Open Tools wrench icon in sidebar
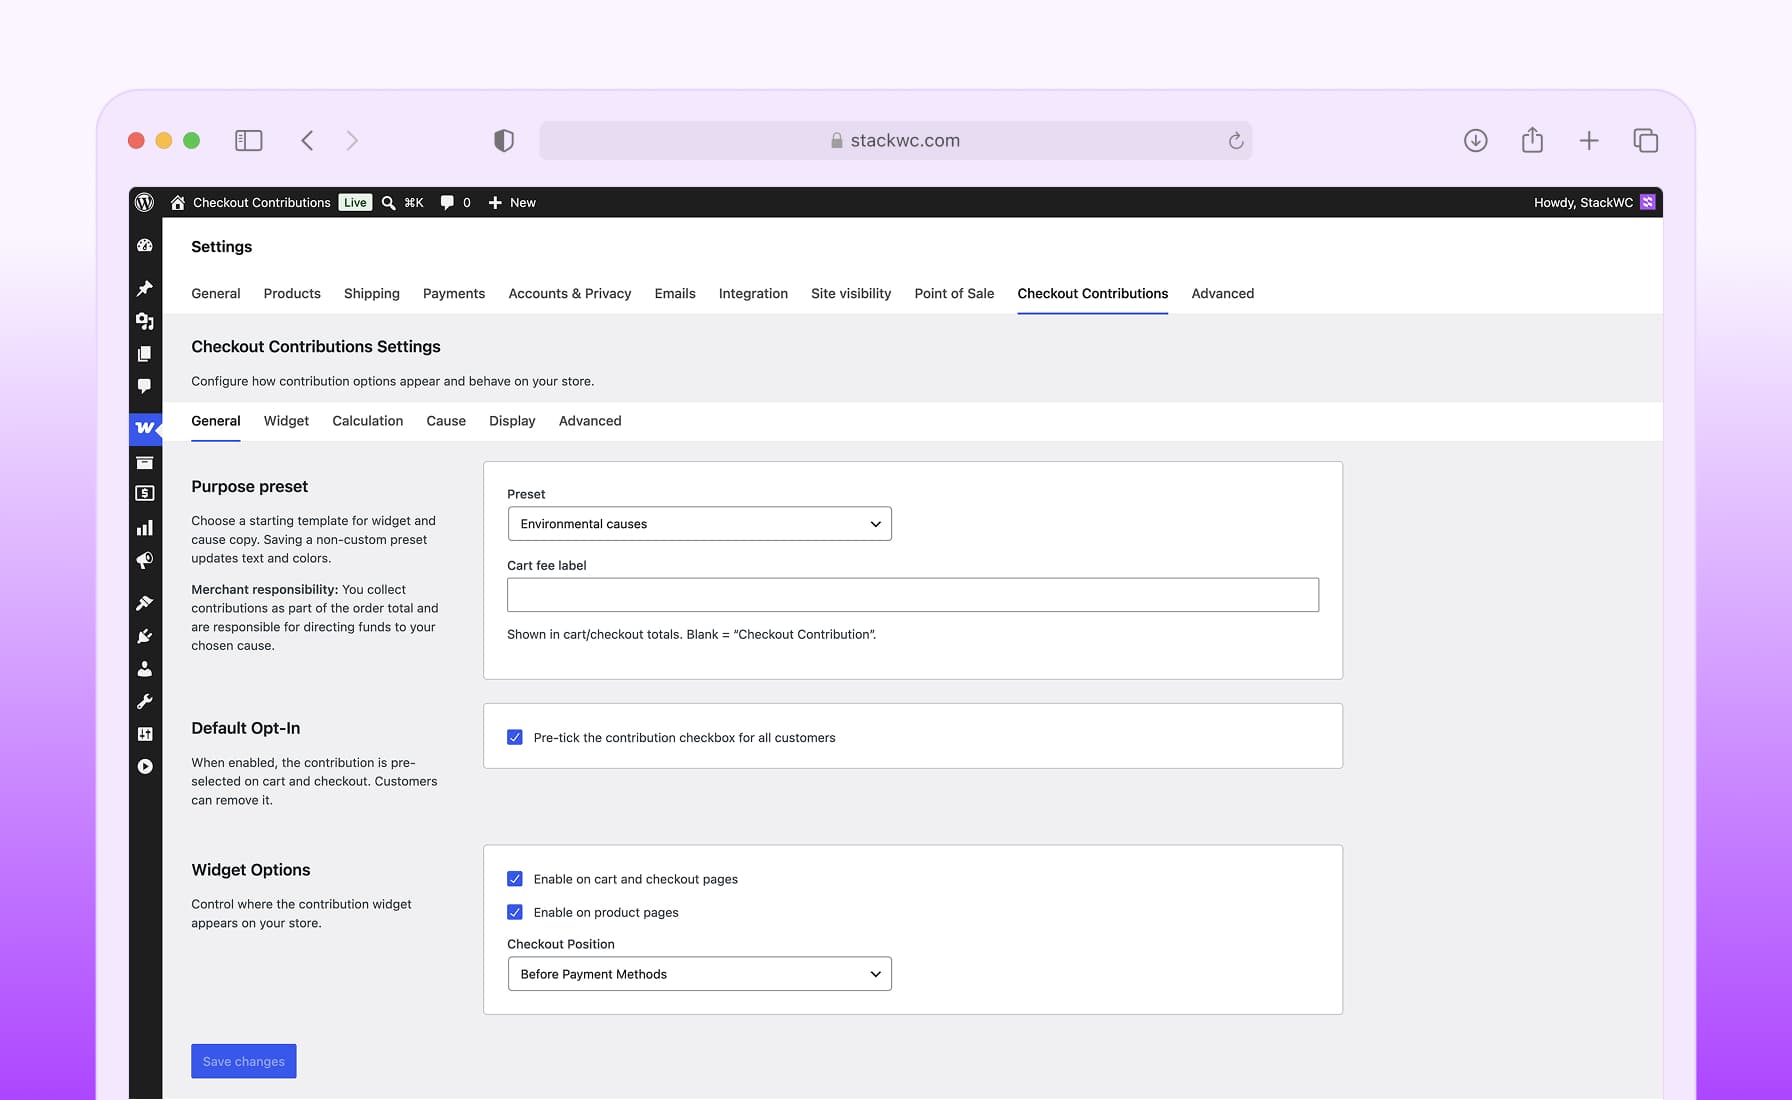The width and height of the screenshot is (1792, 1100). pos(145,701)
